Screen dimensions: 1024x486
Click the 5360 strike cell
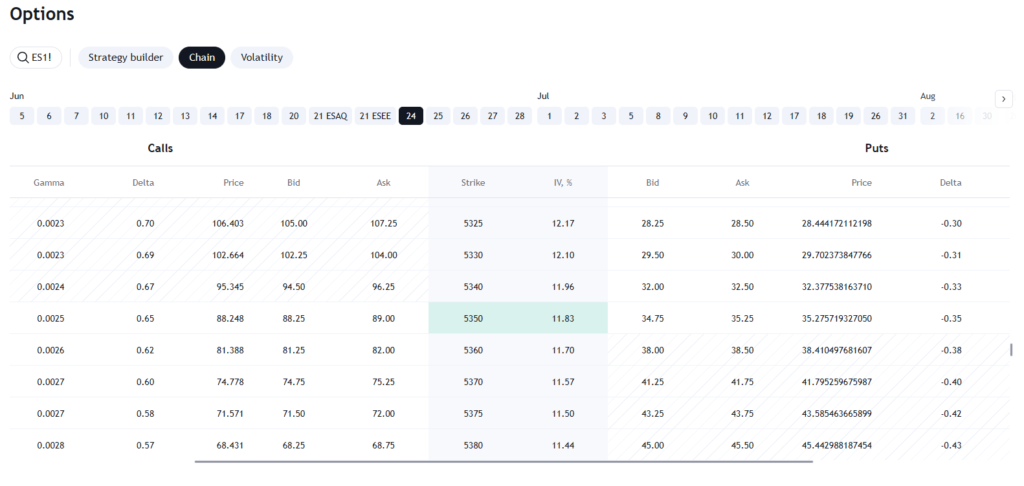point(473,350)
